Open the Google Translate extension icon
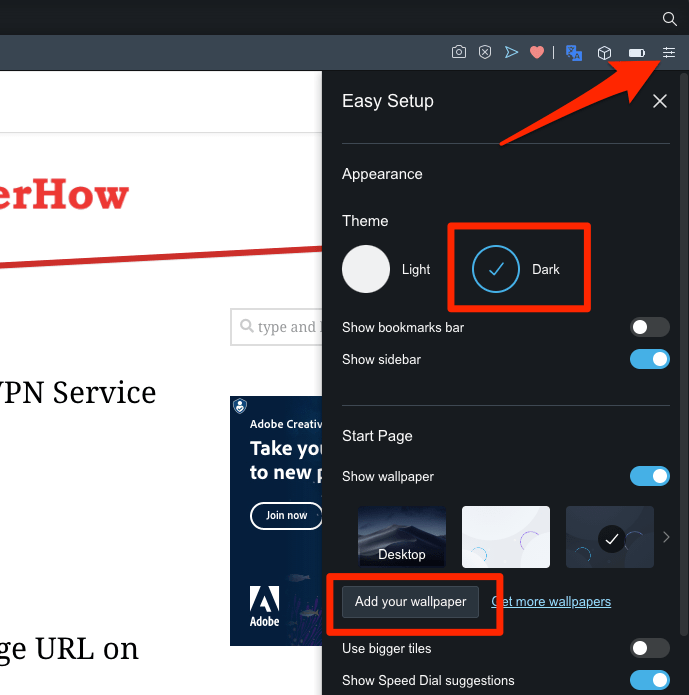The image size is (689, 695). click(574, 52)
